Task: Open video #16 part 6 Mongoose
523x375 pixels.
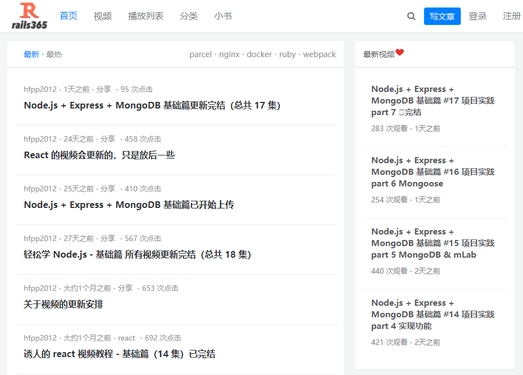Action: pos(433,172)
